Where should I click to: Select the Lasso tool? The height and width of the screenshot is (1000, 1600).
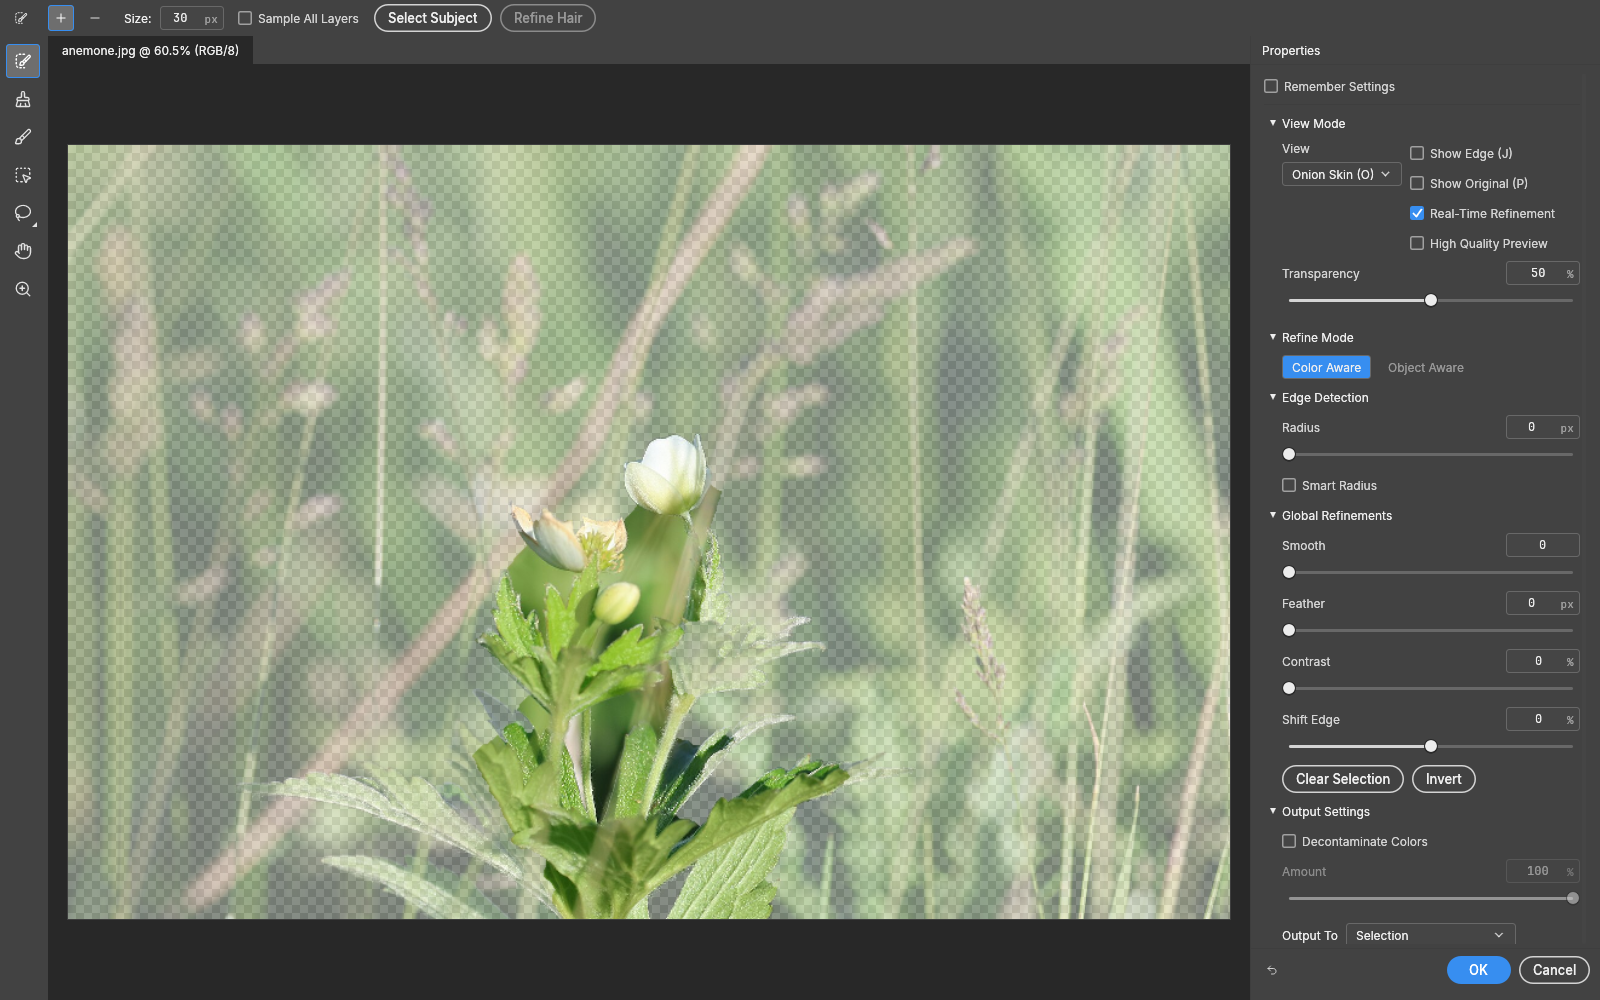23,213
